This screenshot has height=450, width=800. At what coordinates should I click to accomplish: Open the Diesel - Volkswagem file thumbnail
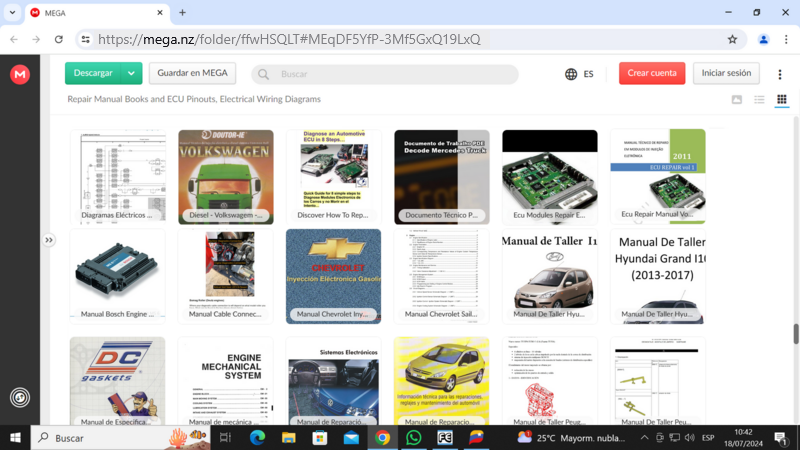tap(226, 177)
